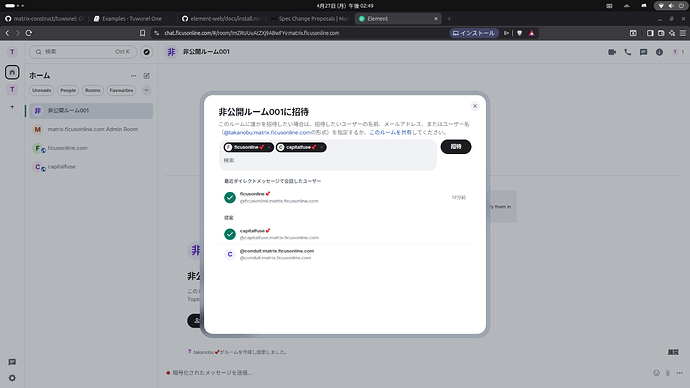Open clock 4月27日(月) 午後 02:49
Viewport: 690px width, 388px height.
[345, 6]
